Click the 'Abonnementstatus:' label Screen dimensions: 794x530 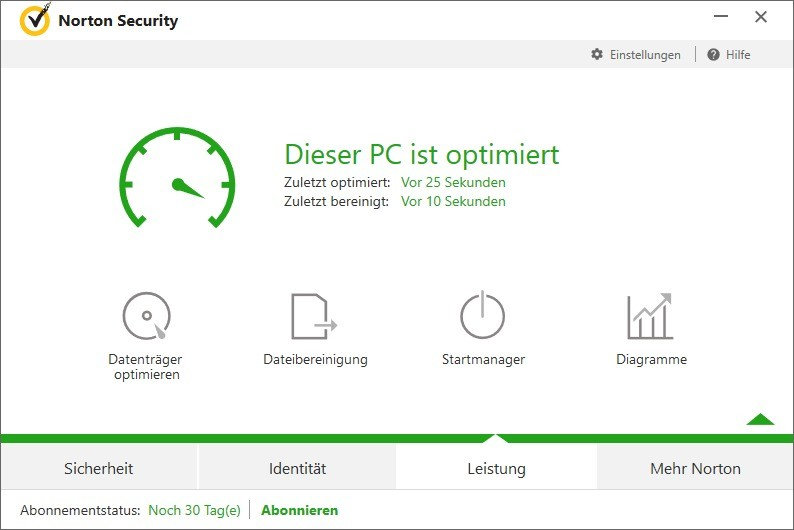(80, 510)
